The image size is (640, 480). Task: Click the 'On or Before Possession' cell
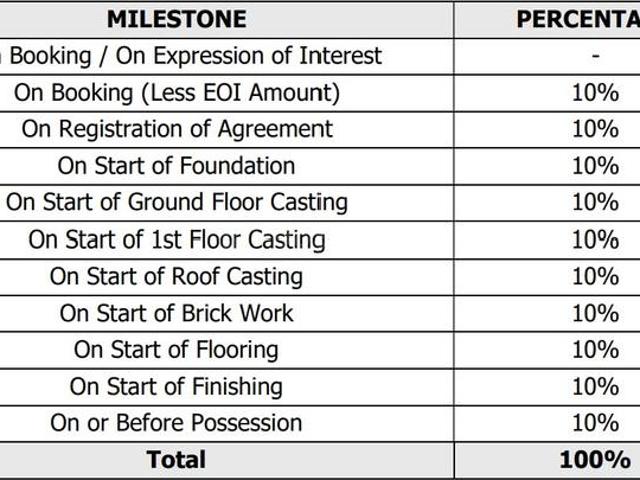coord(176,422)
